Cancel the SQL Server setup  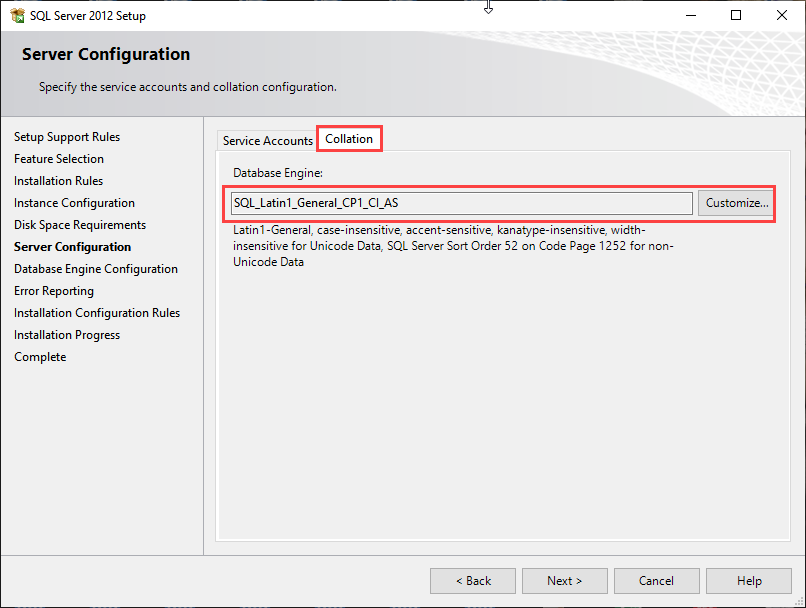(x=656, y=581)
